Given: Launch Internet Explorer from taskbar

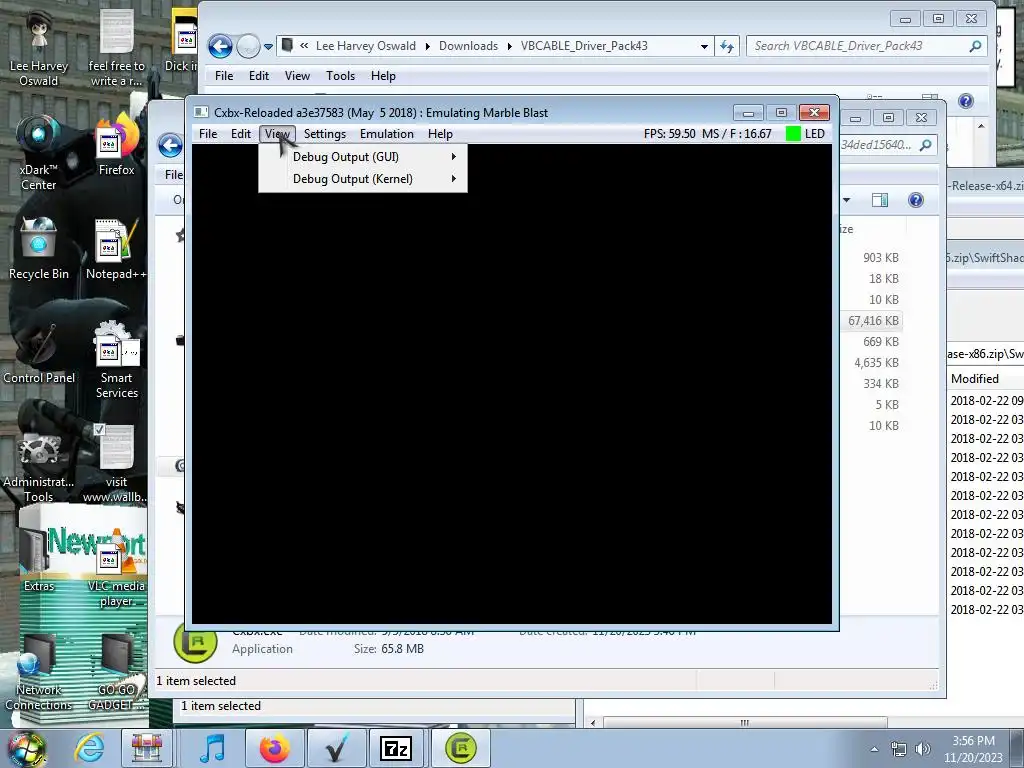Looking at the screenshot, I should pyautogui.click(x=89, y=748).
